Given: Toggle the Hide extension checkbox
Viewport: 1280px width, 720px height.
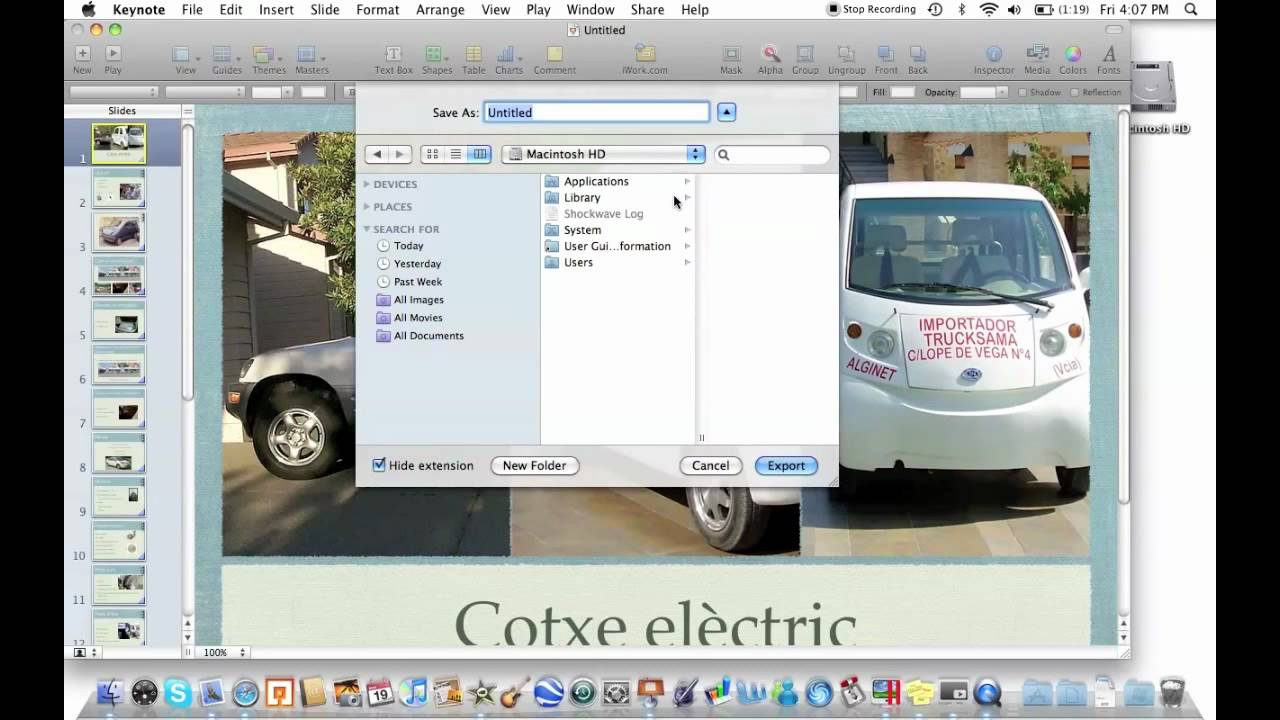Looking at the screenshot, I should [379, 465].
